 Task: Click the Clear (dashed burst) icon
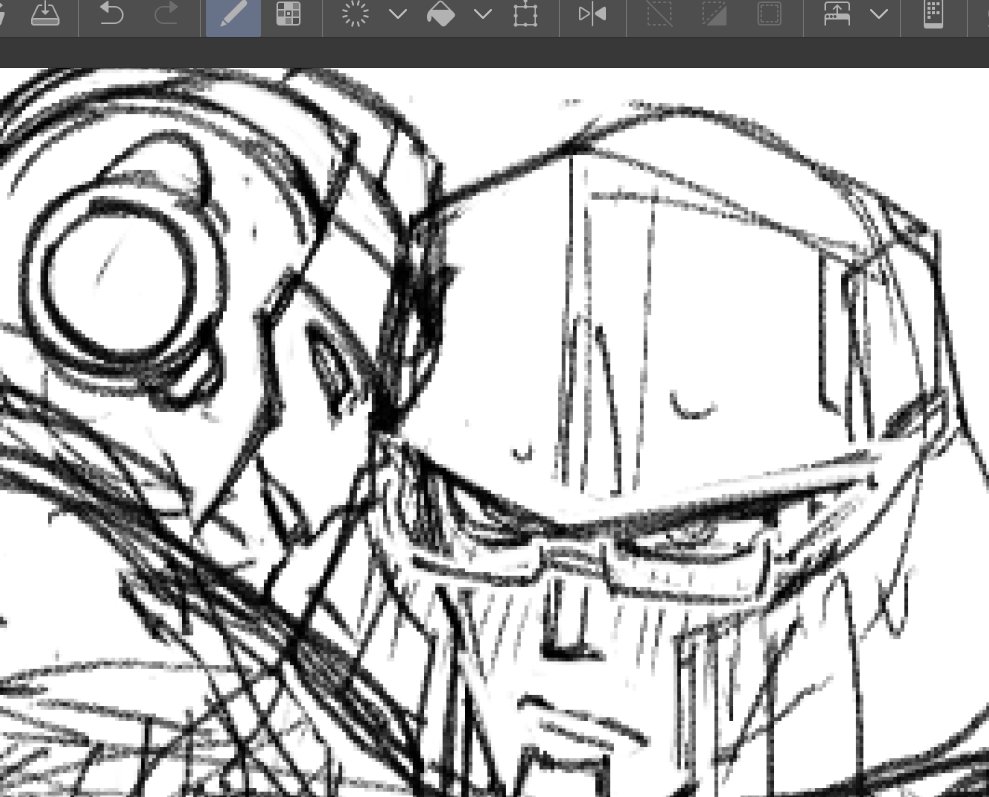[355, 13]
